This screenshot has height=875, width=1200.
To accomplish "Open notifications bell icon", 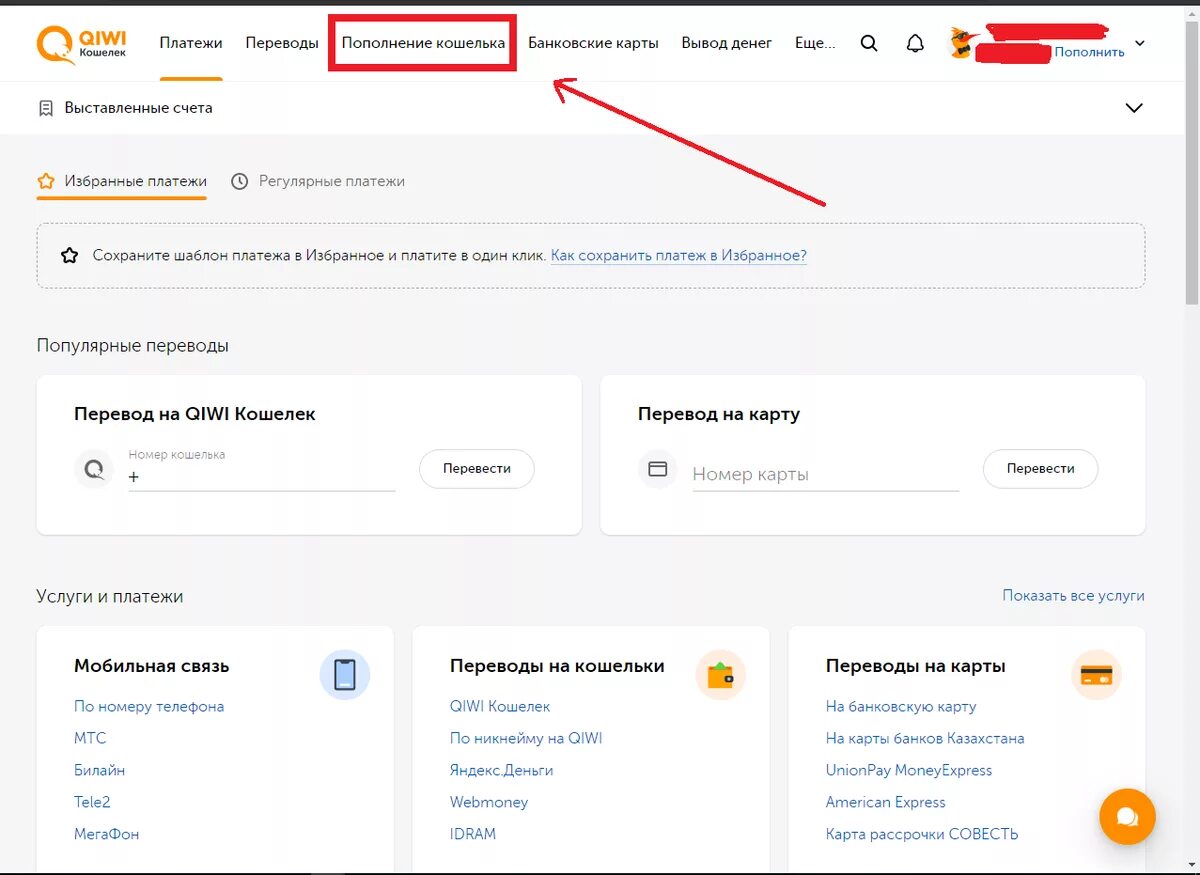I will point(915,43).
